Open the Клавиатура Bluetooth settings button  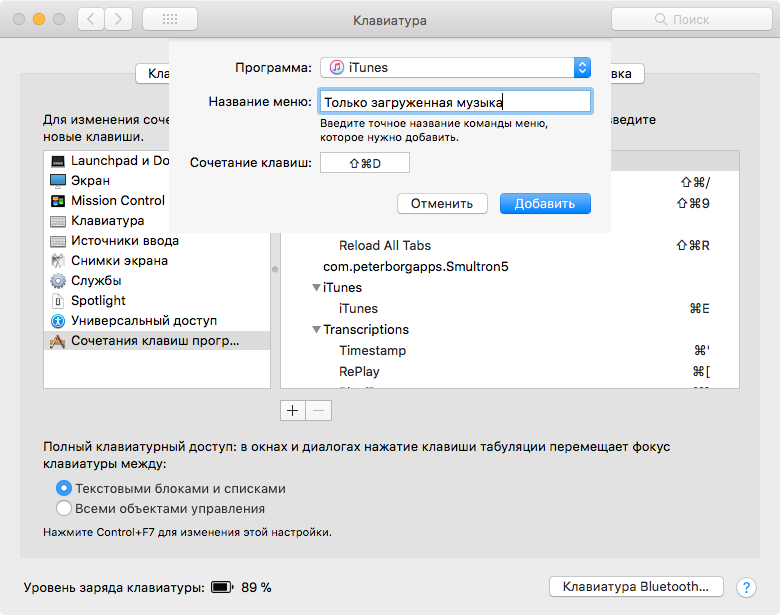click(x=636, y=587)
